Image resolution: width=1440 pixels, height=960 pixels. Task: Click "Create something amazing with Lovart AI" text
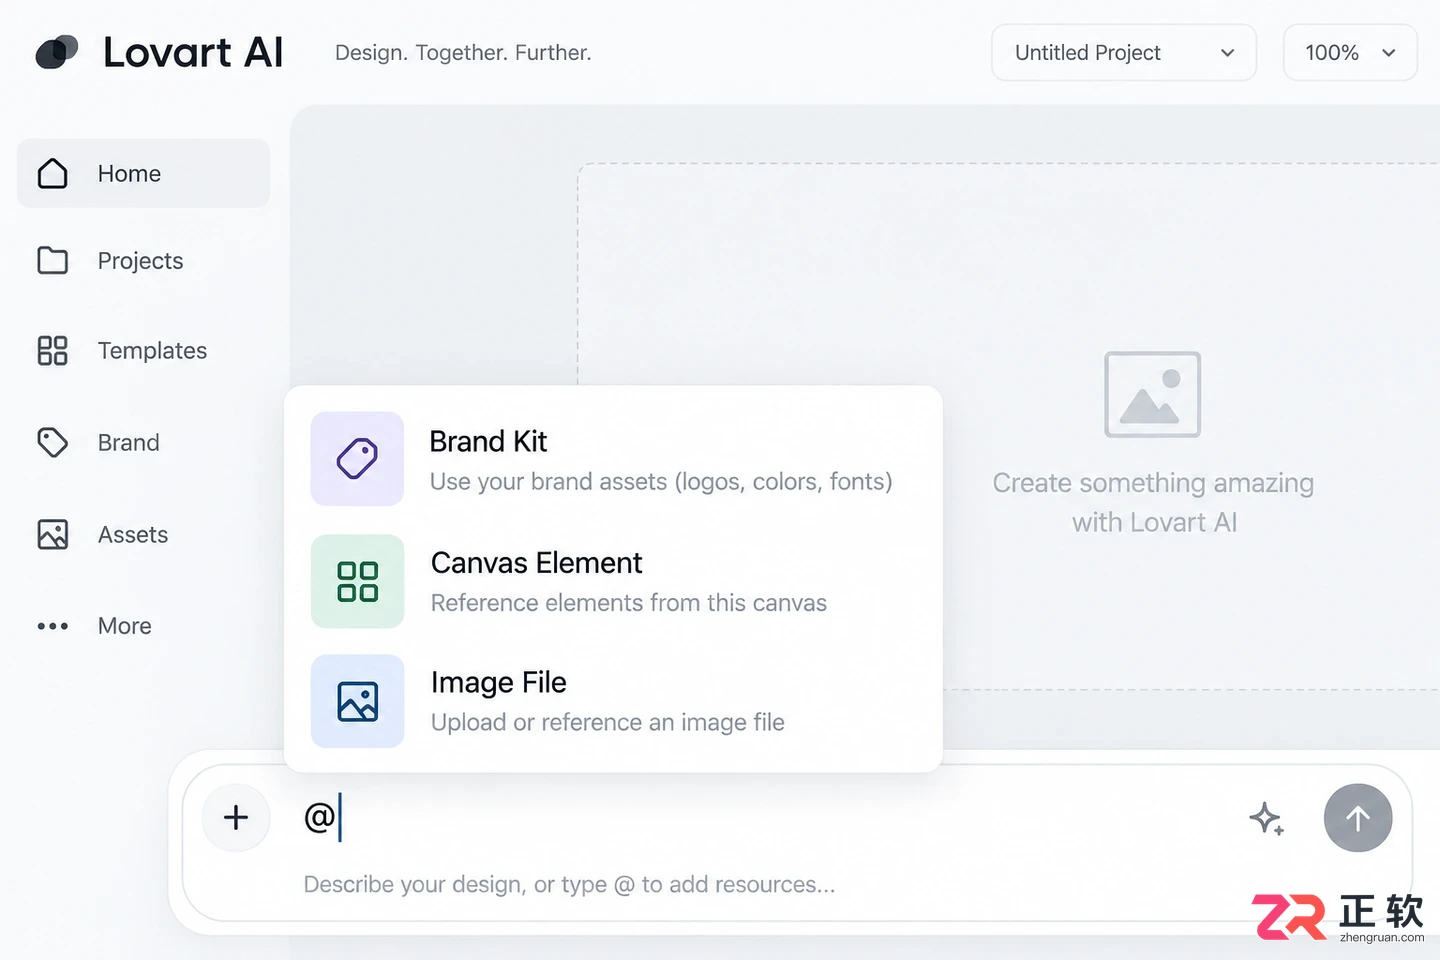pyautogui.click(x=1153, y=503)
